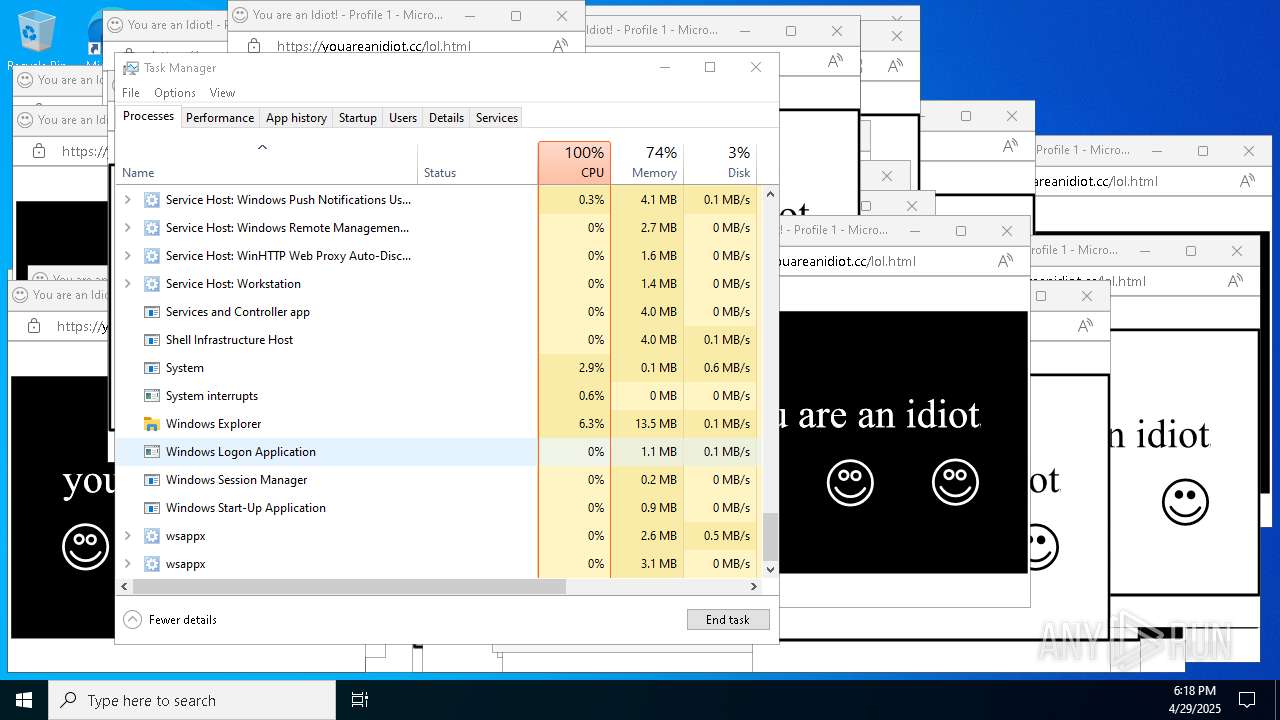
Task: Click the Windows Logon Application icon
Action: (152, 452)
